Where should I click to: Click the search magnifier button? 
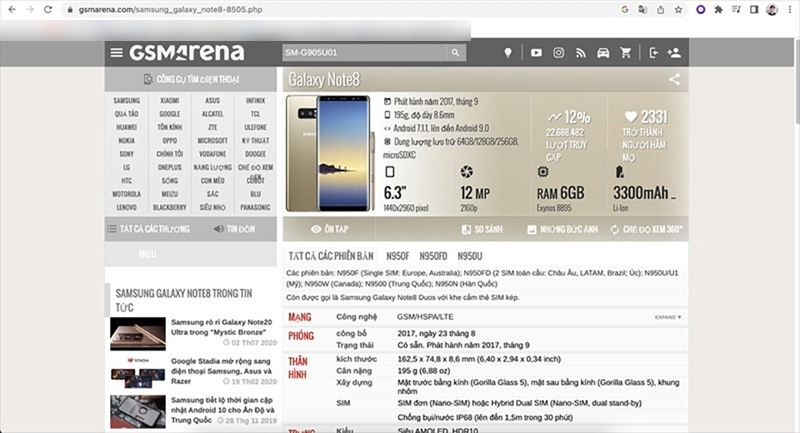point(455,53)
